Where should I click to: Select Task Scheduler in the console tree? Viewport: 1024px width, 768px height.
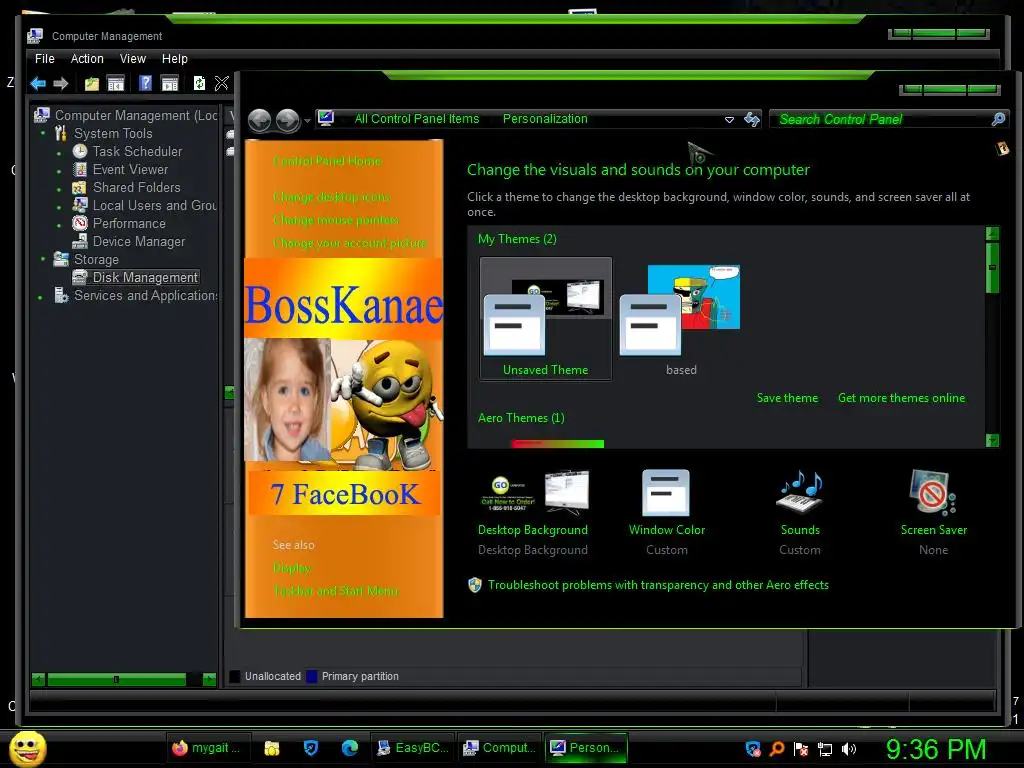coord(137,152)
